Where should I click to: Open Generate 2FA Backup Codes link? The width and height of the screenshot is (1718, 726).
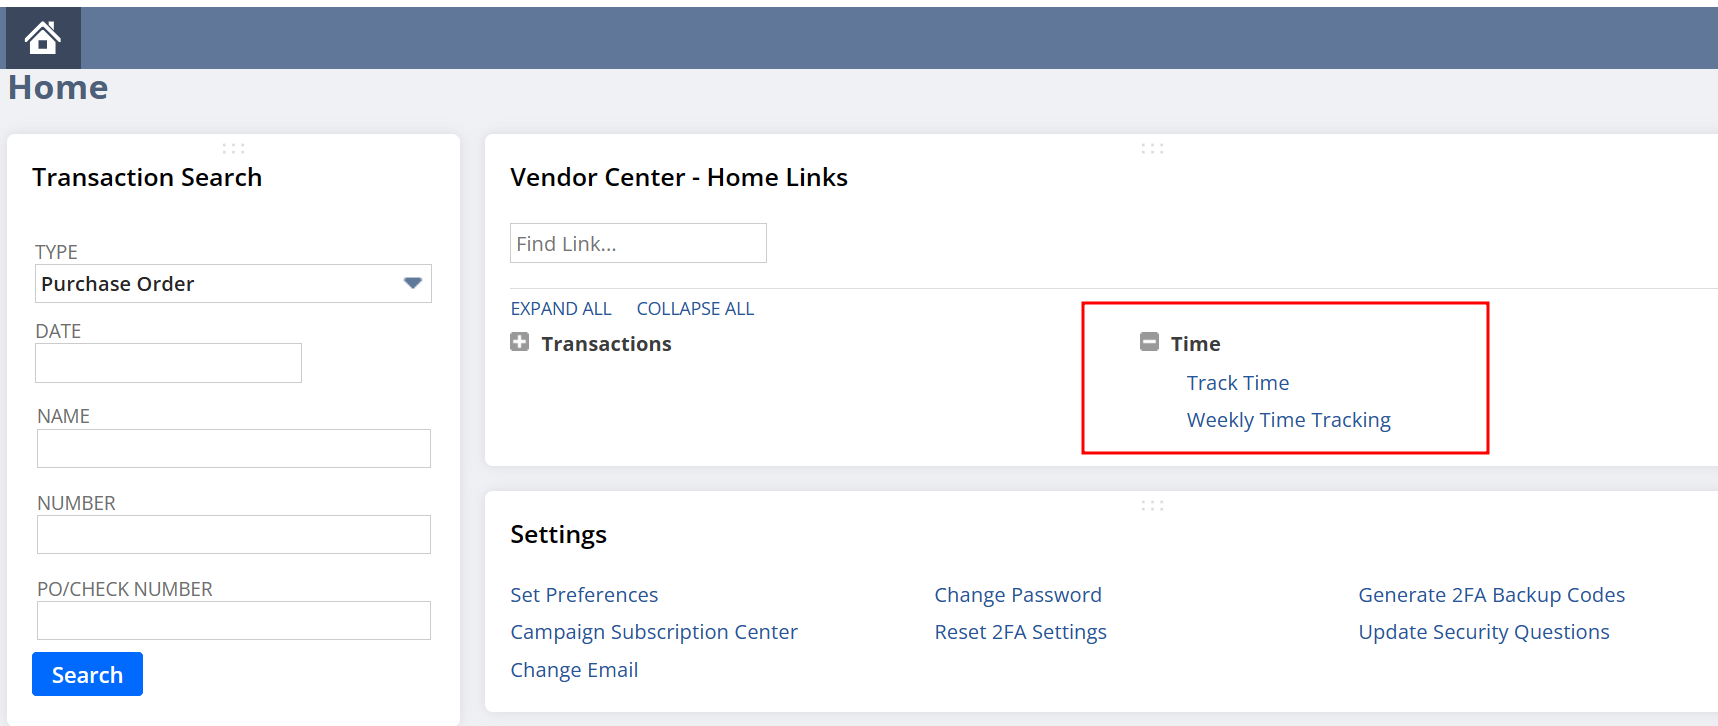(1491, 595)
